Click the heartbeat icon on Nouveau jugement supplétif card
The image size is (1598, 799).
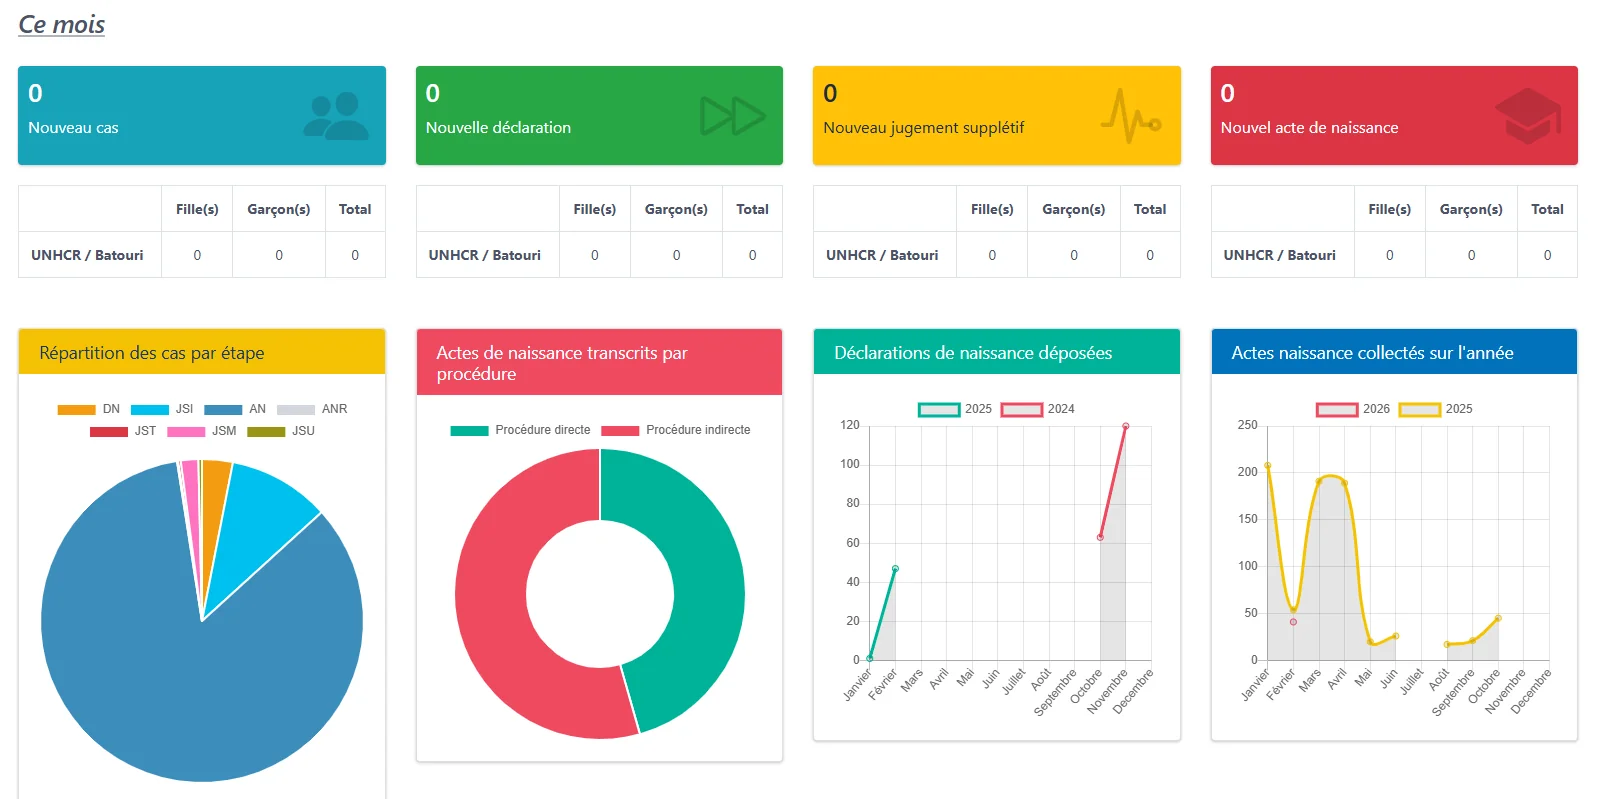pyautogui.click(x=1131, y=116)
